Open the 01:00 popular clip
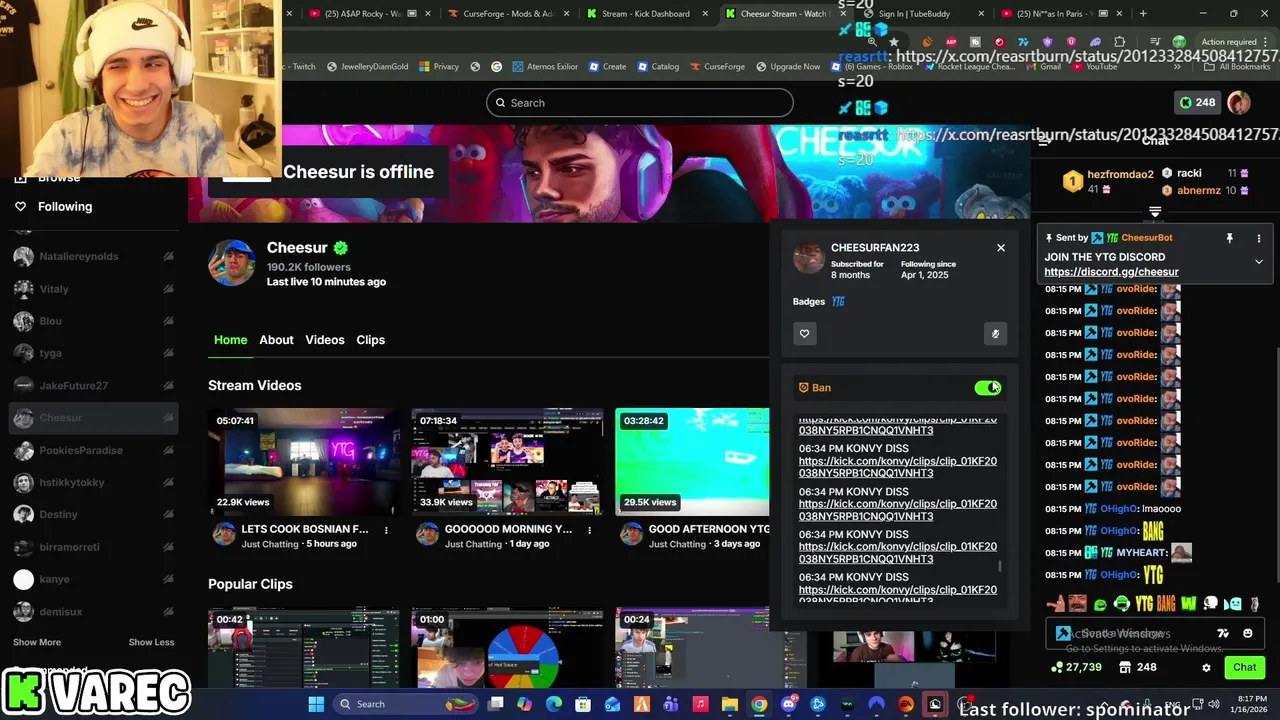The height and width of the screenshot is (720, 1280). coord(507,648)
